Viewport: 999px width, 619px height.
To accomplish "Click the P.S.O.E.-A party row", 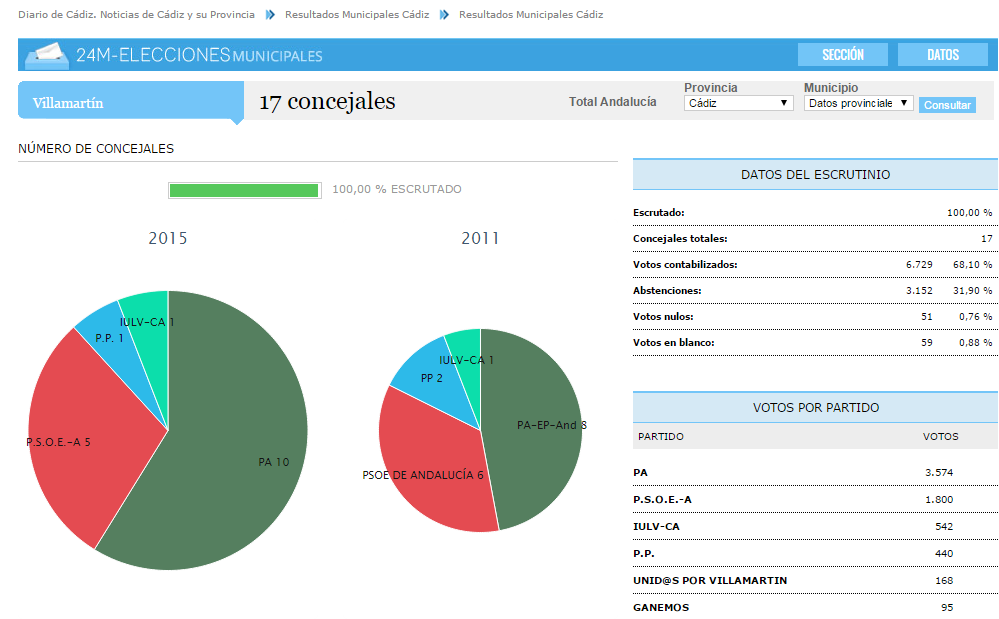I will coord(815,499).
